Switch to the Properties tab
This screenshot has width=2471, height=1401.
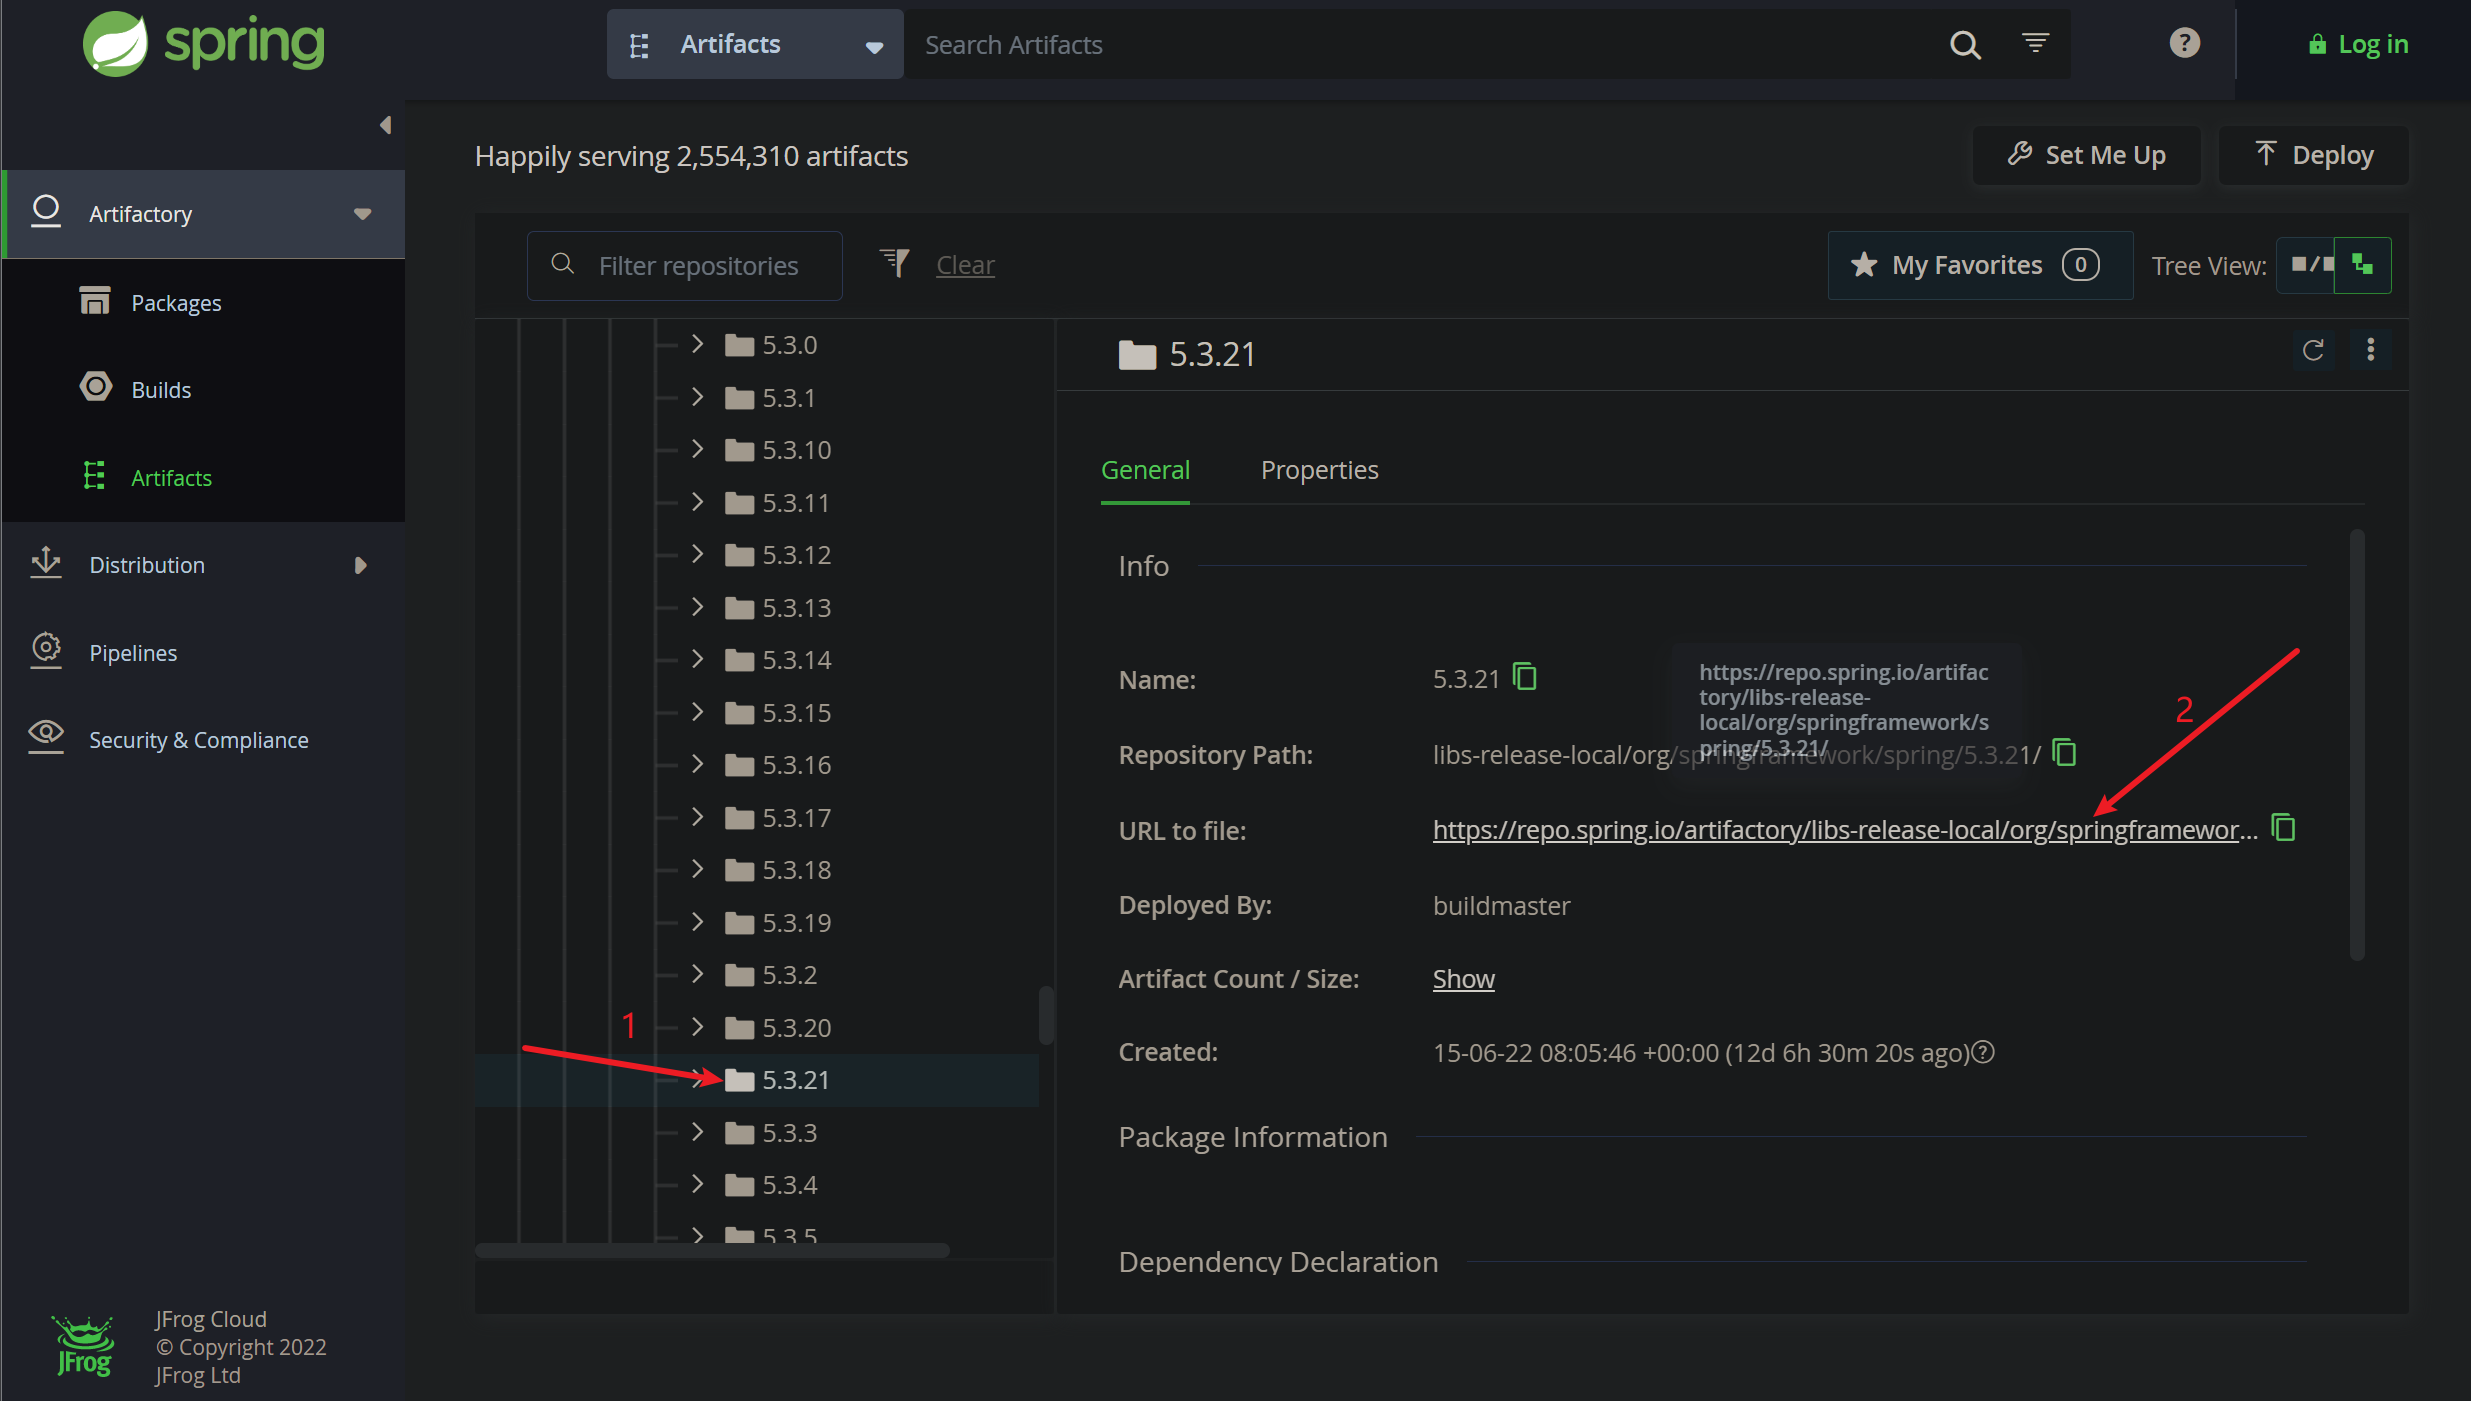tap(1319, 470)
